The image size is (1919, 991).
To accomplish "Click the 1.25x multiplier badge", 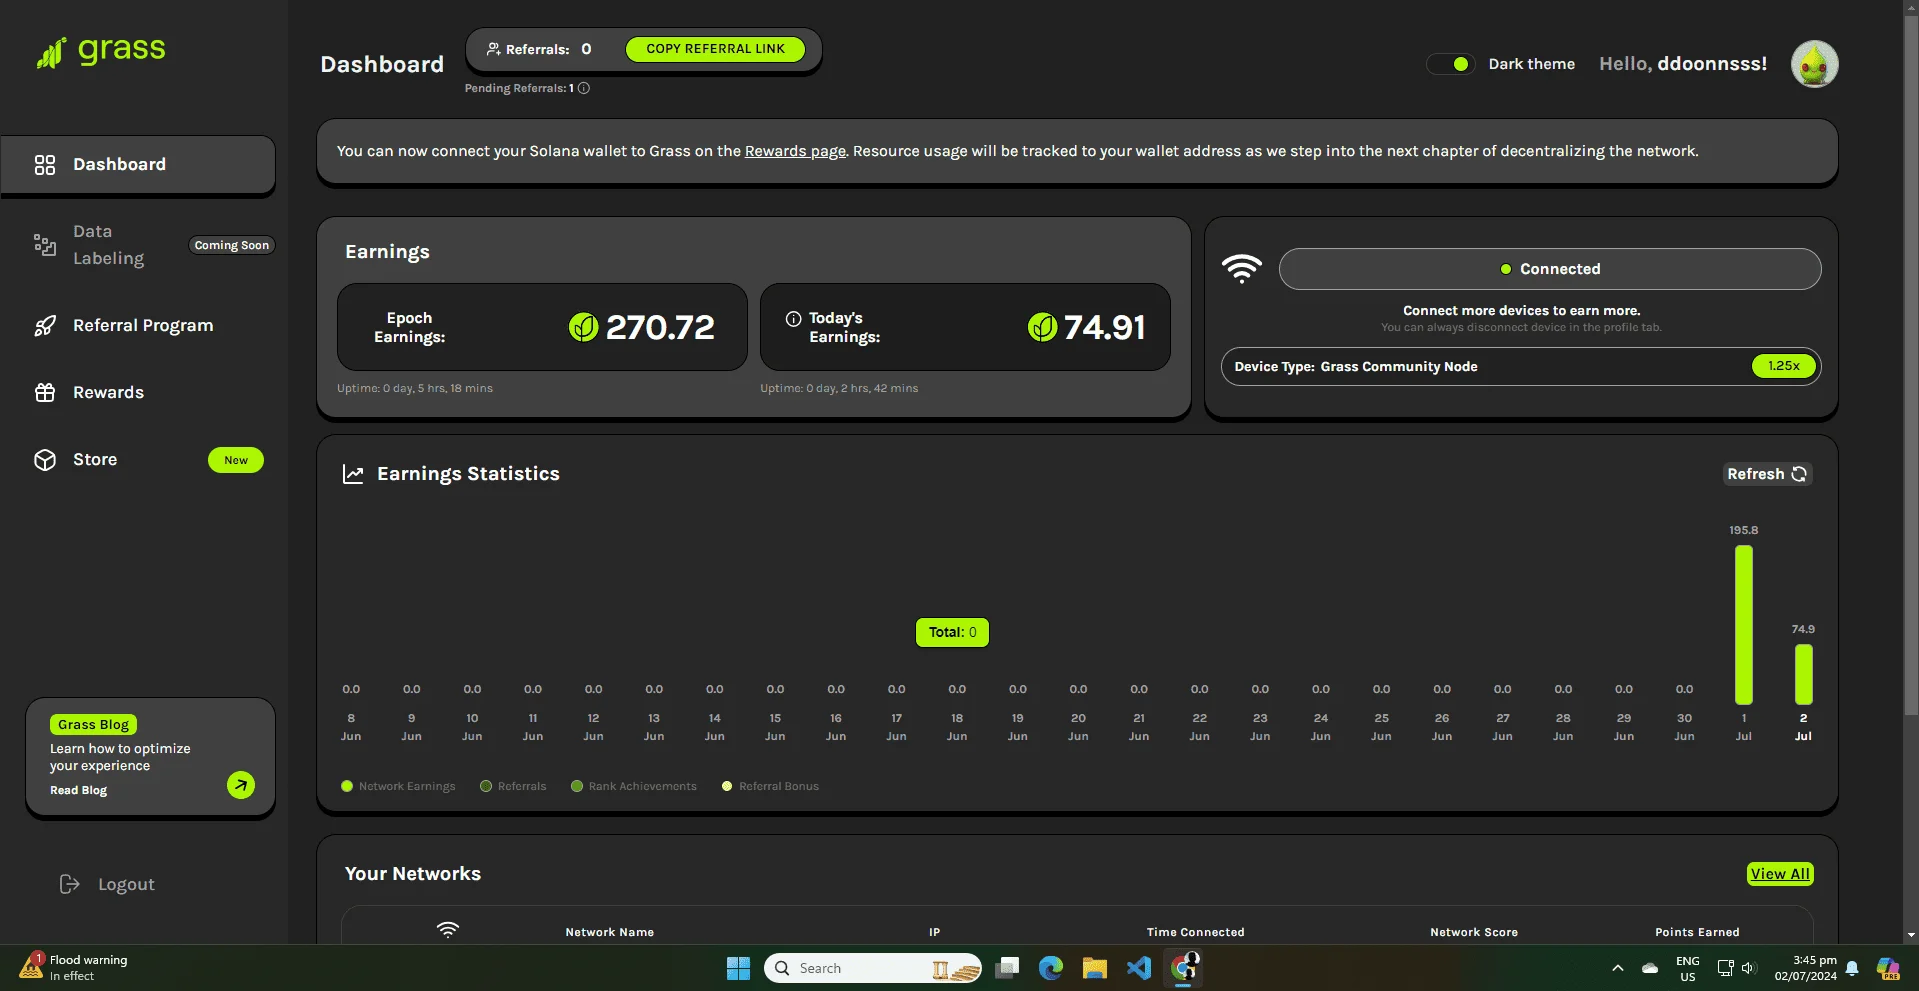I will [1784, 366].
